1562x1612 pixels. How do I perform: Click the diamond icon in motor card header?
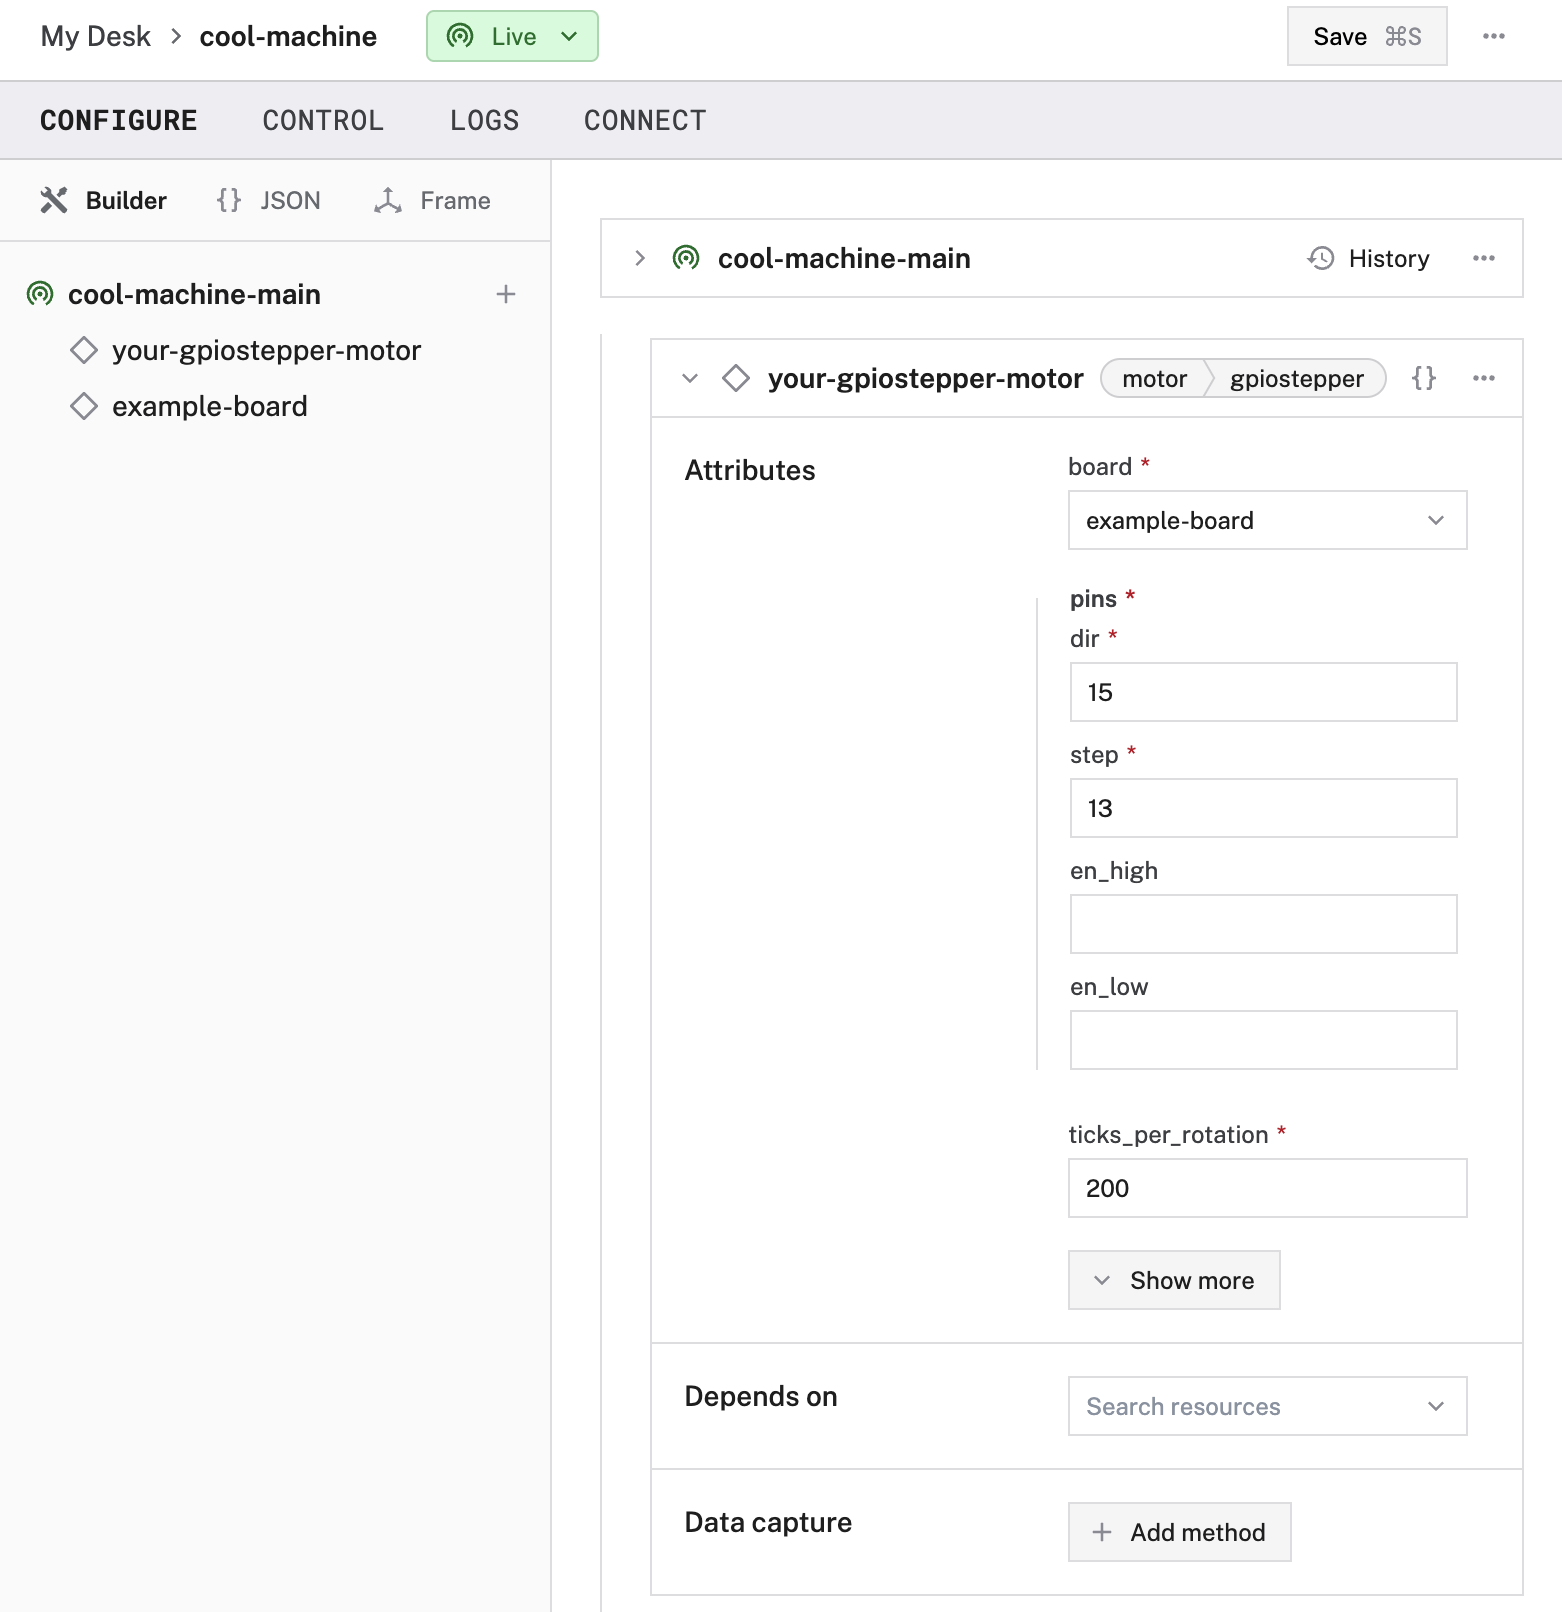coord(736,378)
